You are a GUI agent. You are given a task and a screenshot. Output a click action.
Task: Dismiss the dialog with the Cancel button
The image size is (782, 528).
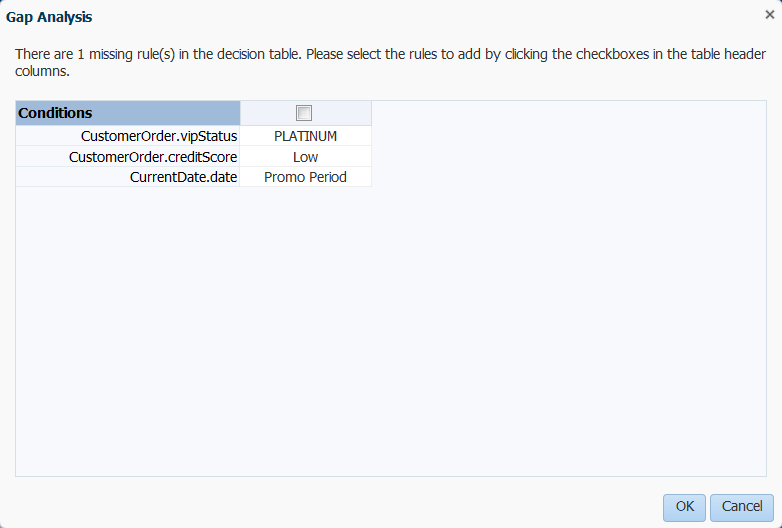pyautogui.click(x=742, y=507)
